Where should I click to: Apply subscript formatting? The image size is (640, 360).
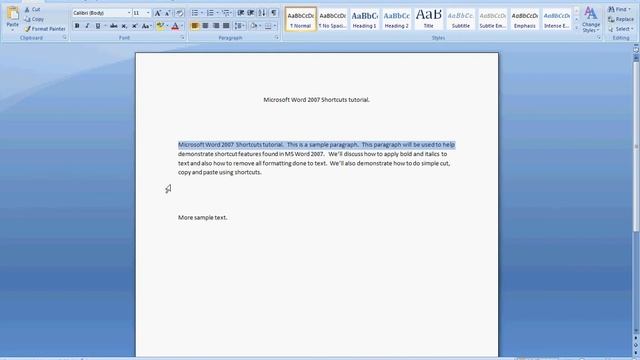click(x=124, y=26)
